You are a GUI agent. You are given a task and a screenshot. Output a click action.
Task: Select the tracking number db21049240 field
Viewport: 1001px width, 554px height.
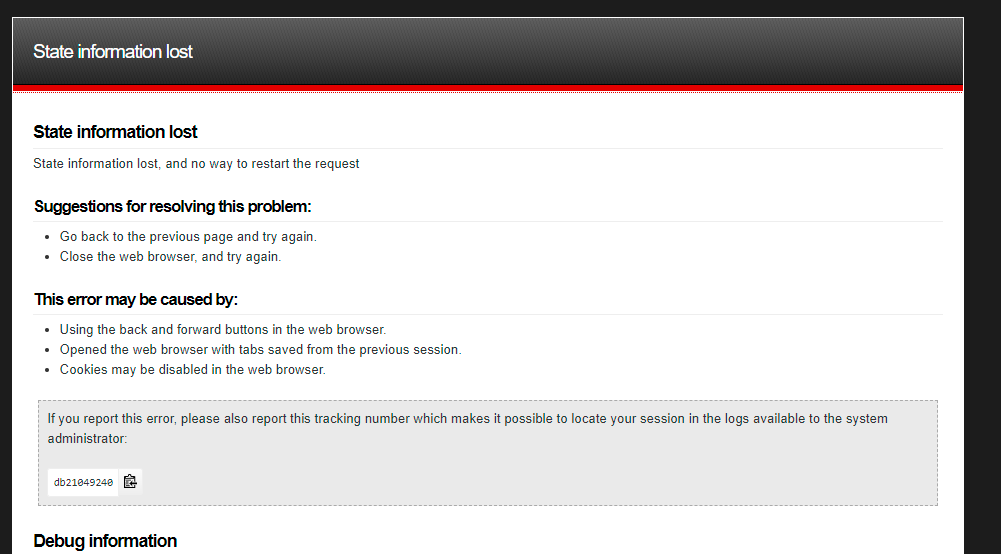click(83, 483)
